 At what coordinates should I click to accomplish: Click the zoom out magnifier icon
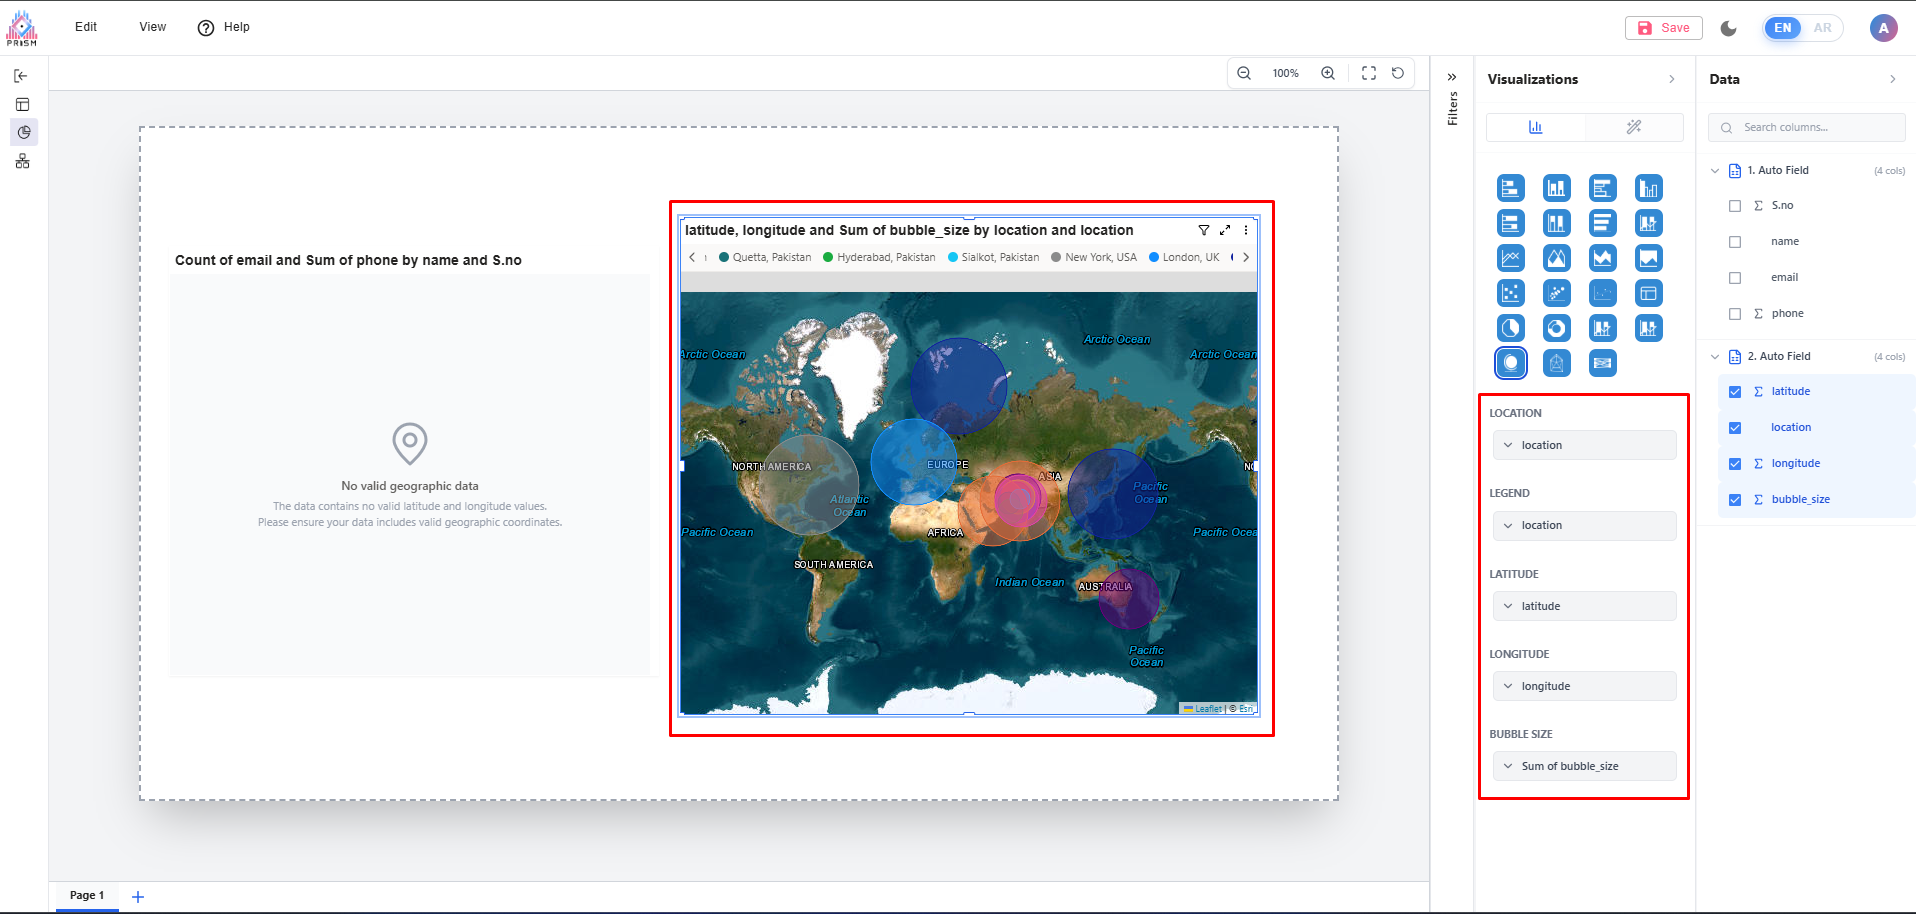pyautogui.click(x=1244, y=73)
